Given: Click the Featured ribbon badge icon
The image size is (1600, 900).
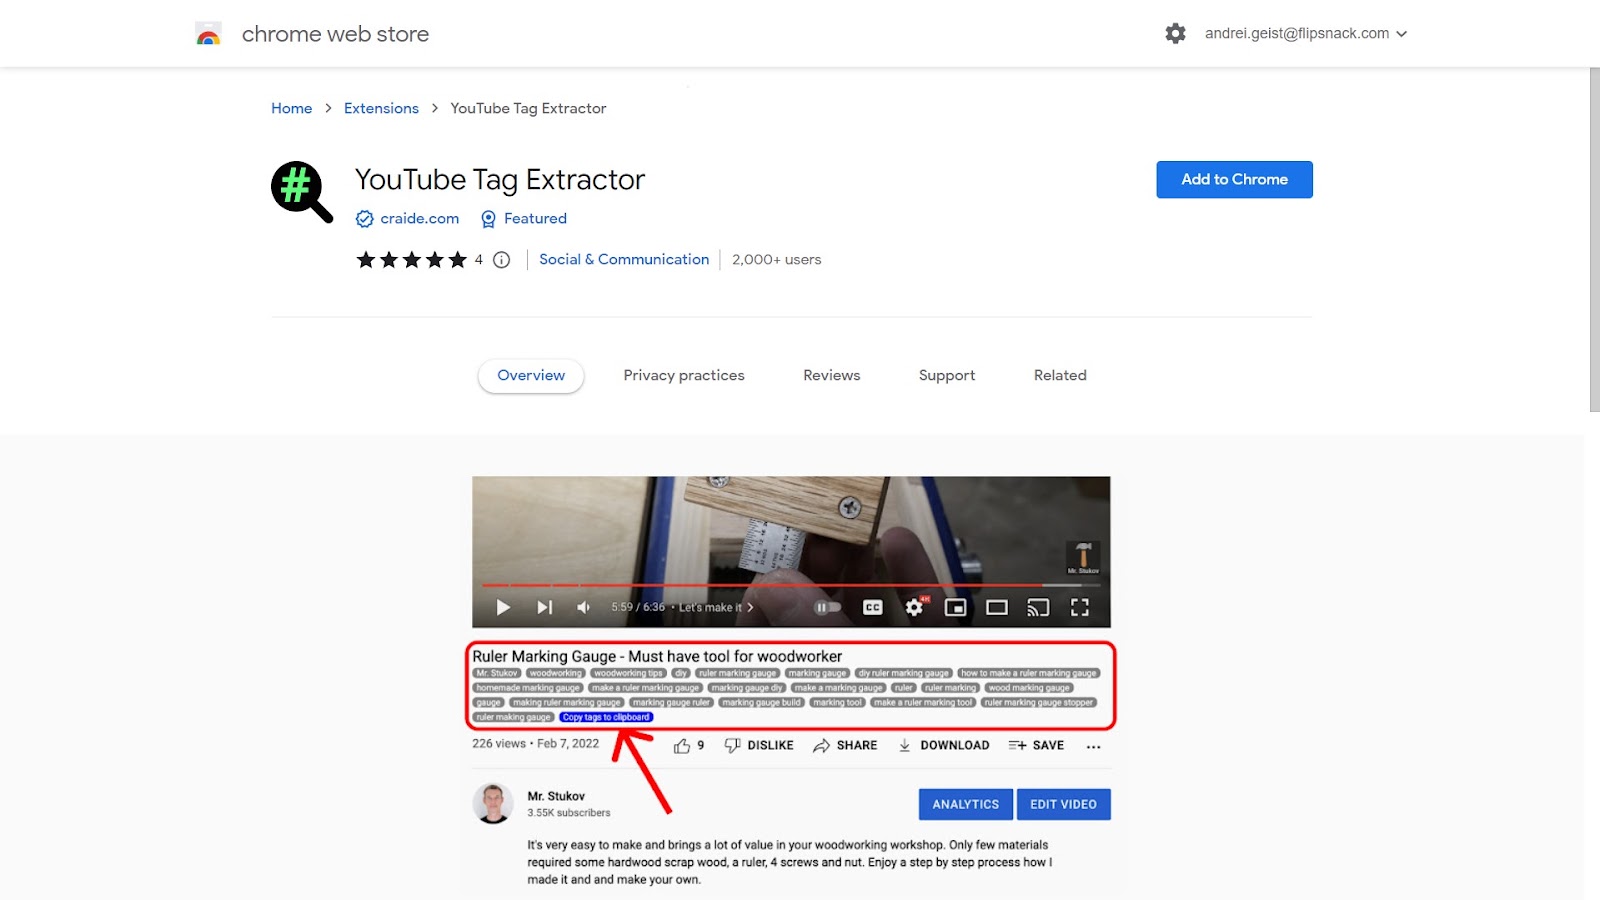Looking at the screenshot, I should tap(488, 219).
